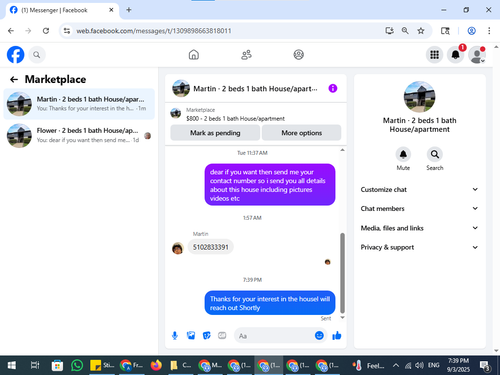Click the address bar URL
The width and height of the screenshot is (500, 375).
tap(154, 31)
